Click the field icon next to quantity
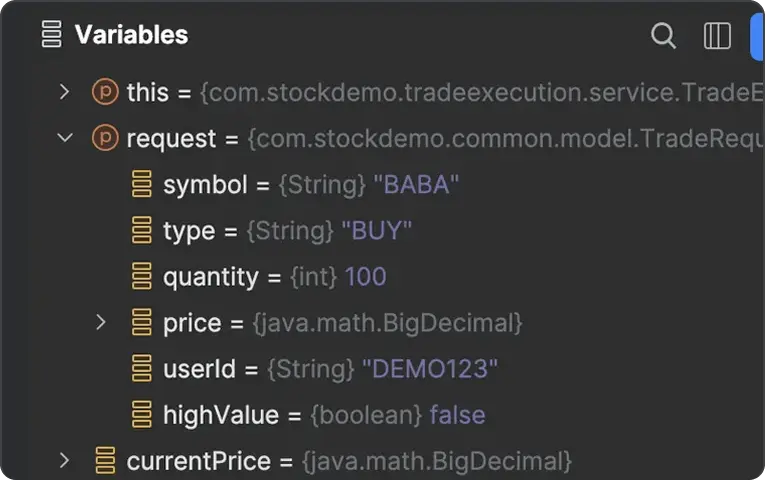Image resolution: width=765 pixels, height=480 pixels. (x=142, y=277)
